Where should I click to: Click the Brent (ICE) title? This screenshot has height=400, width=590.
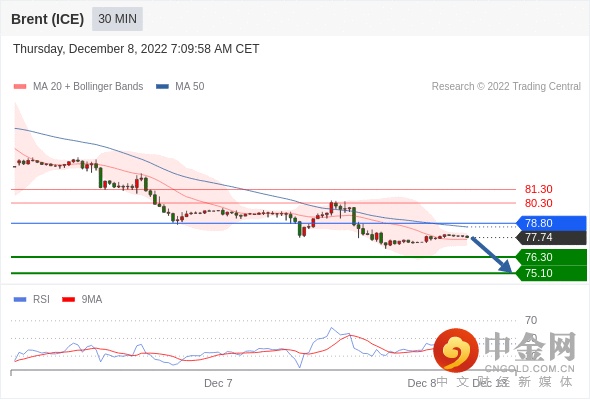47,19
